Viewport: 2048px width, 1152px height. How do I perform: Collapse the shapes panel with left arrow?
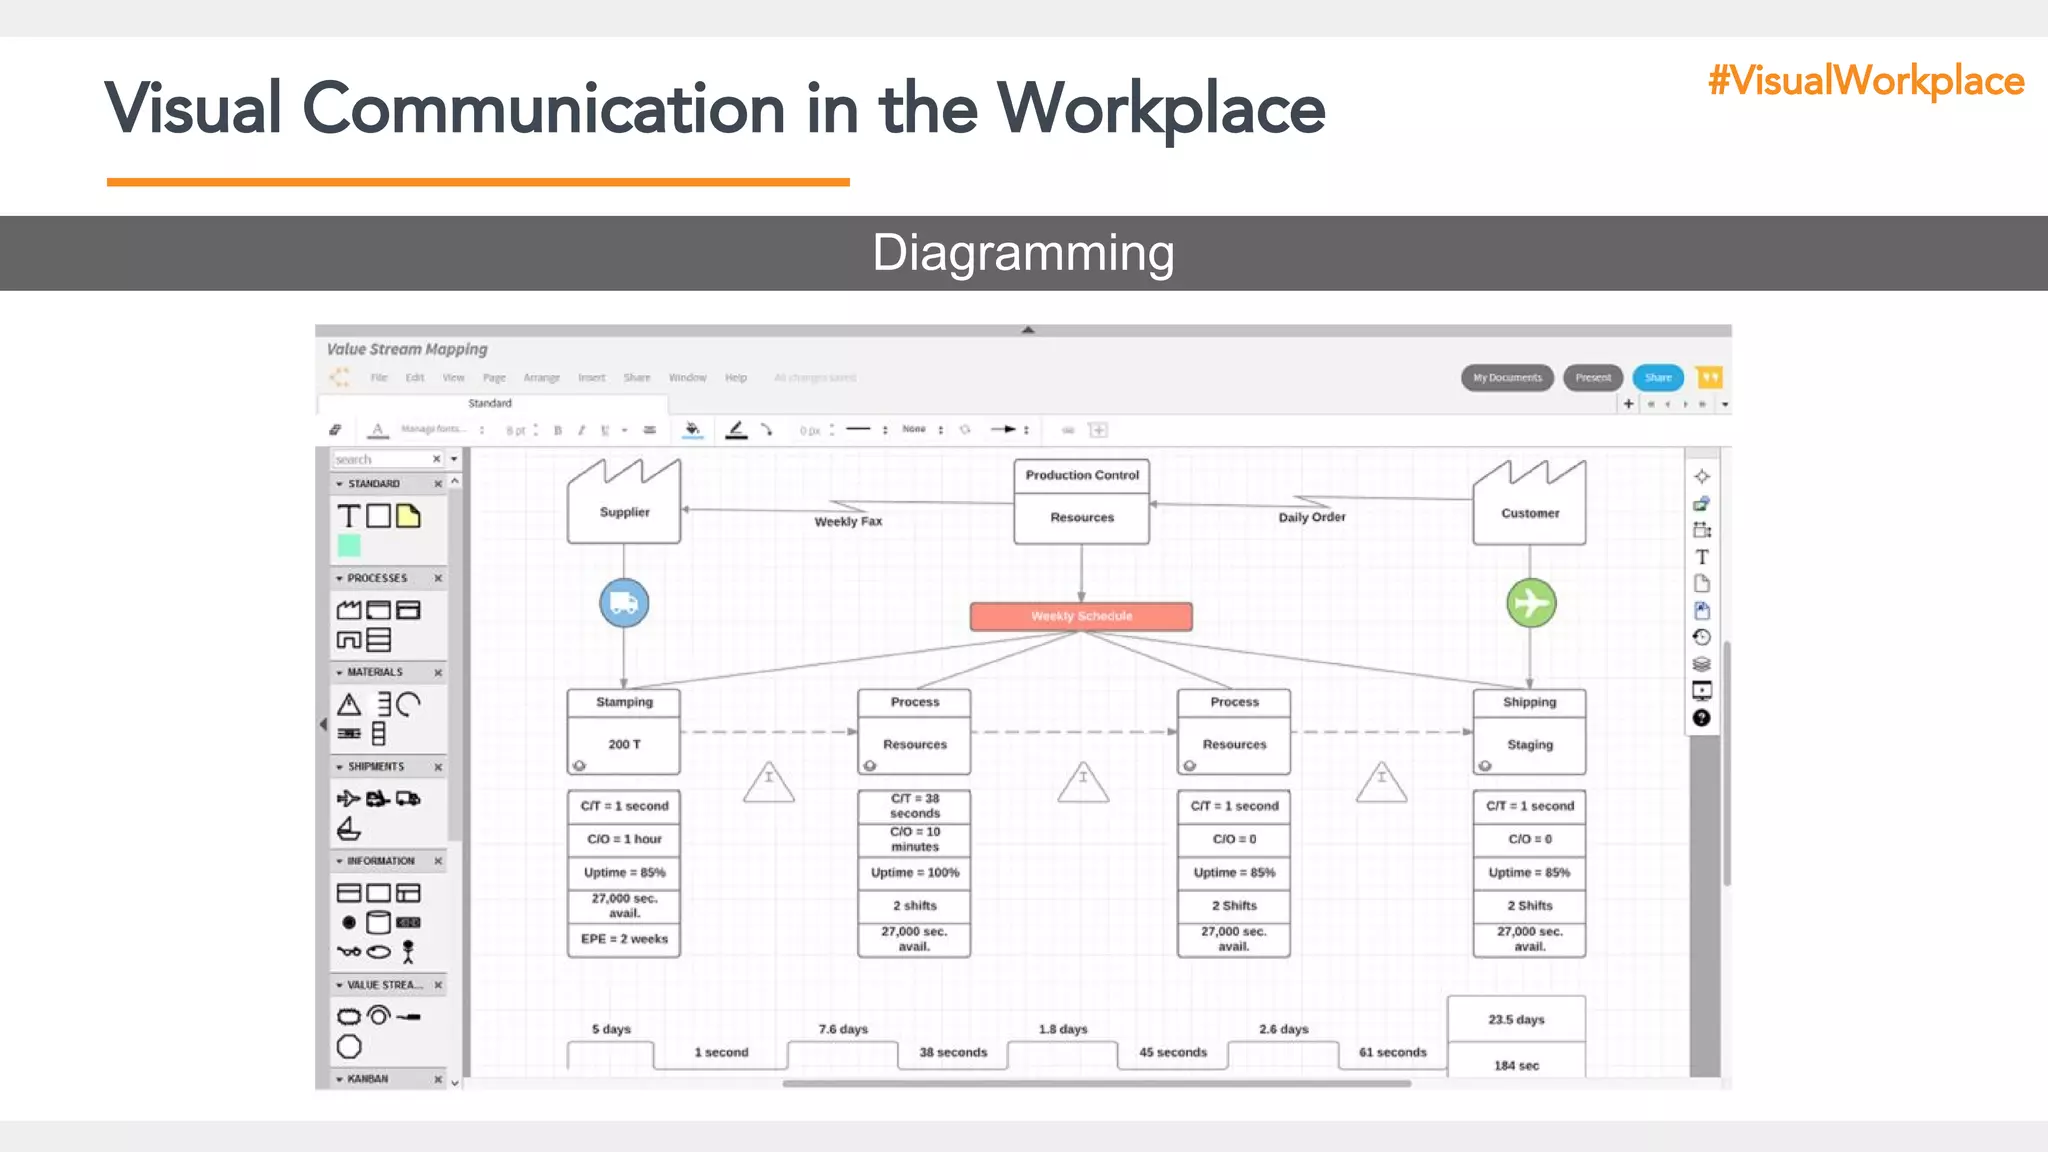point(323,724)
